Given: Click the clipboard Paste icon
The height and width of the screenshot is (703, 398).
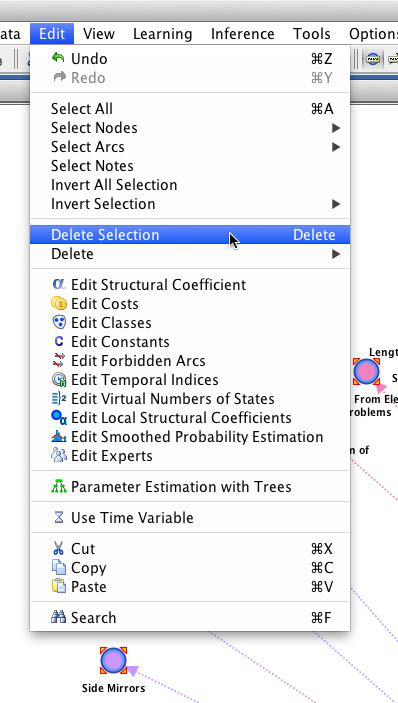Looking at the screenshot, I should (59, 586).
